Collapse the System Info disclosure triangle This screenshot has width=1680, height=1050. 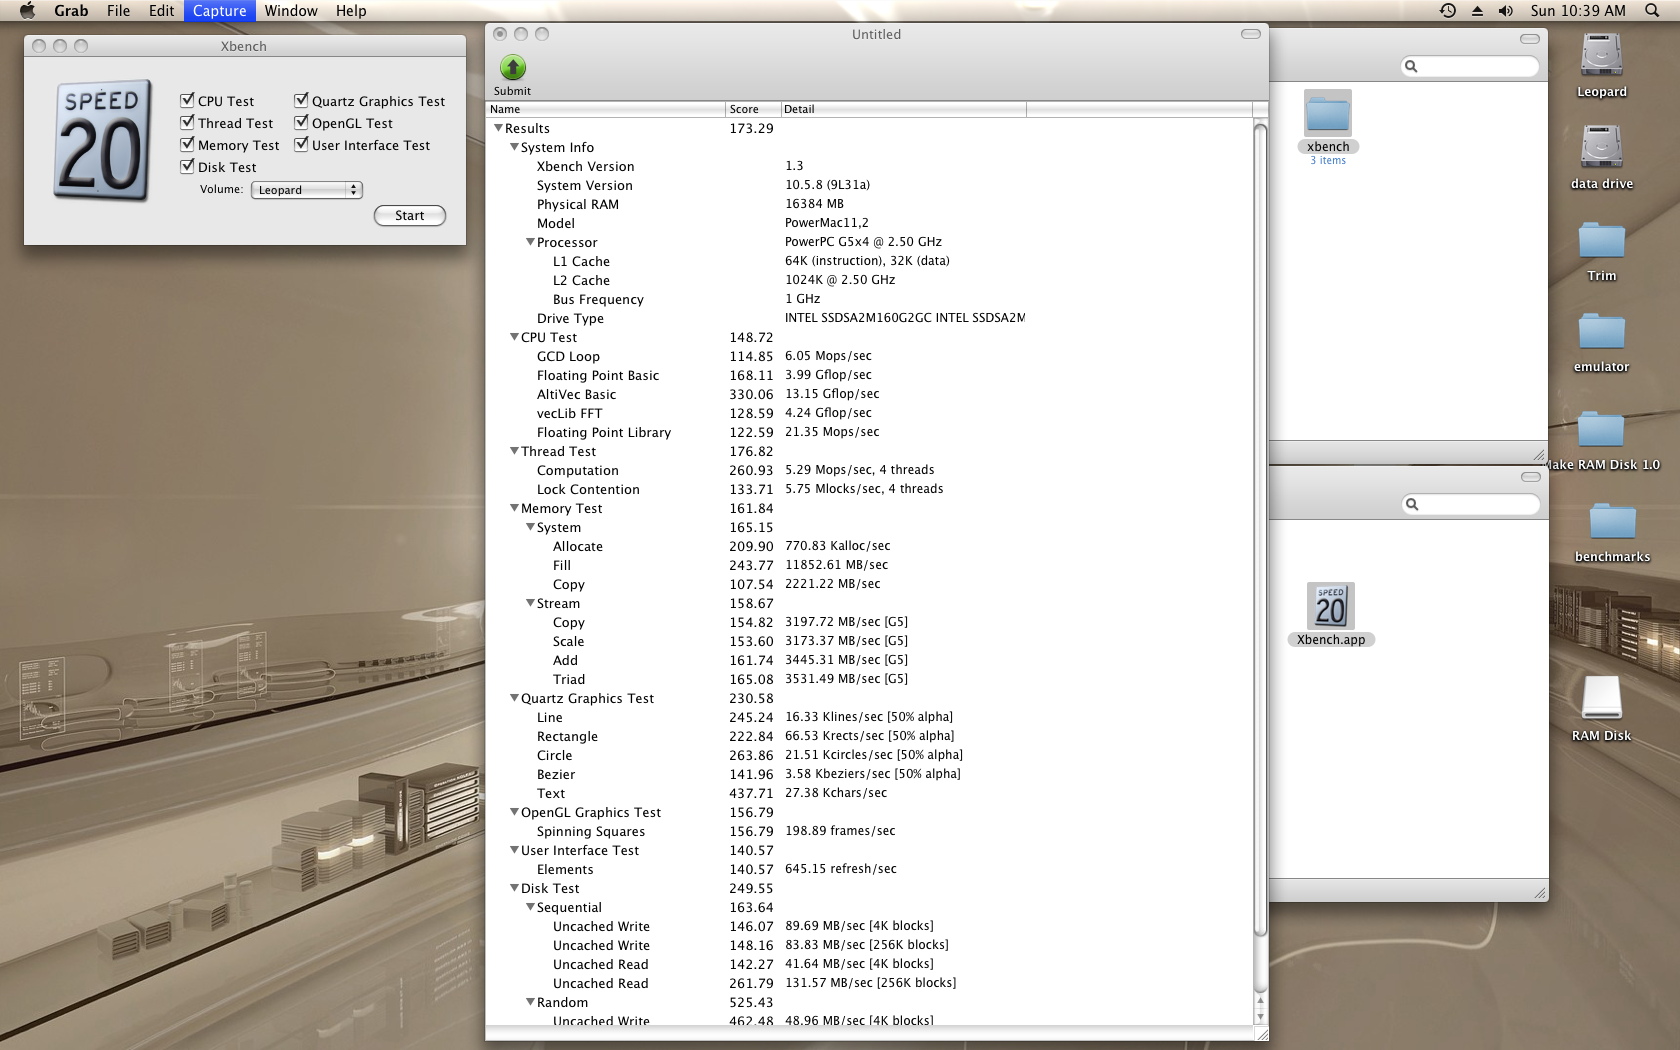[x=514, y=147]
